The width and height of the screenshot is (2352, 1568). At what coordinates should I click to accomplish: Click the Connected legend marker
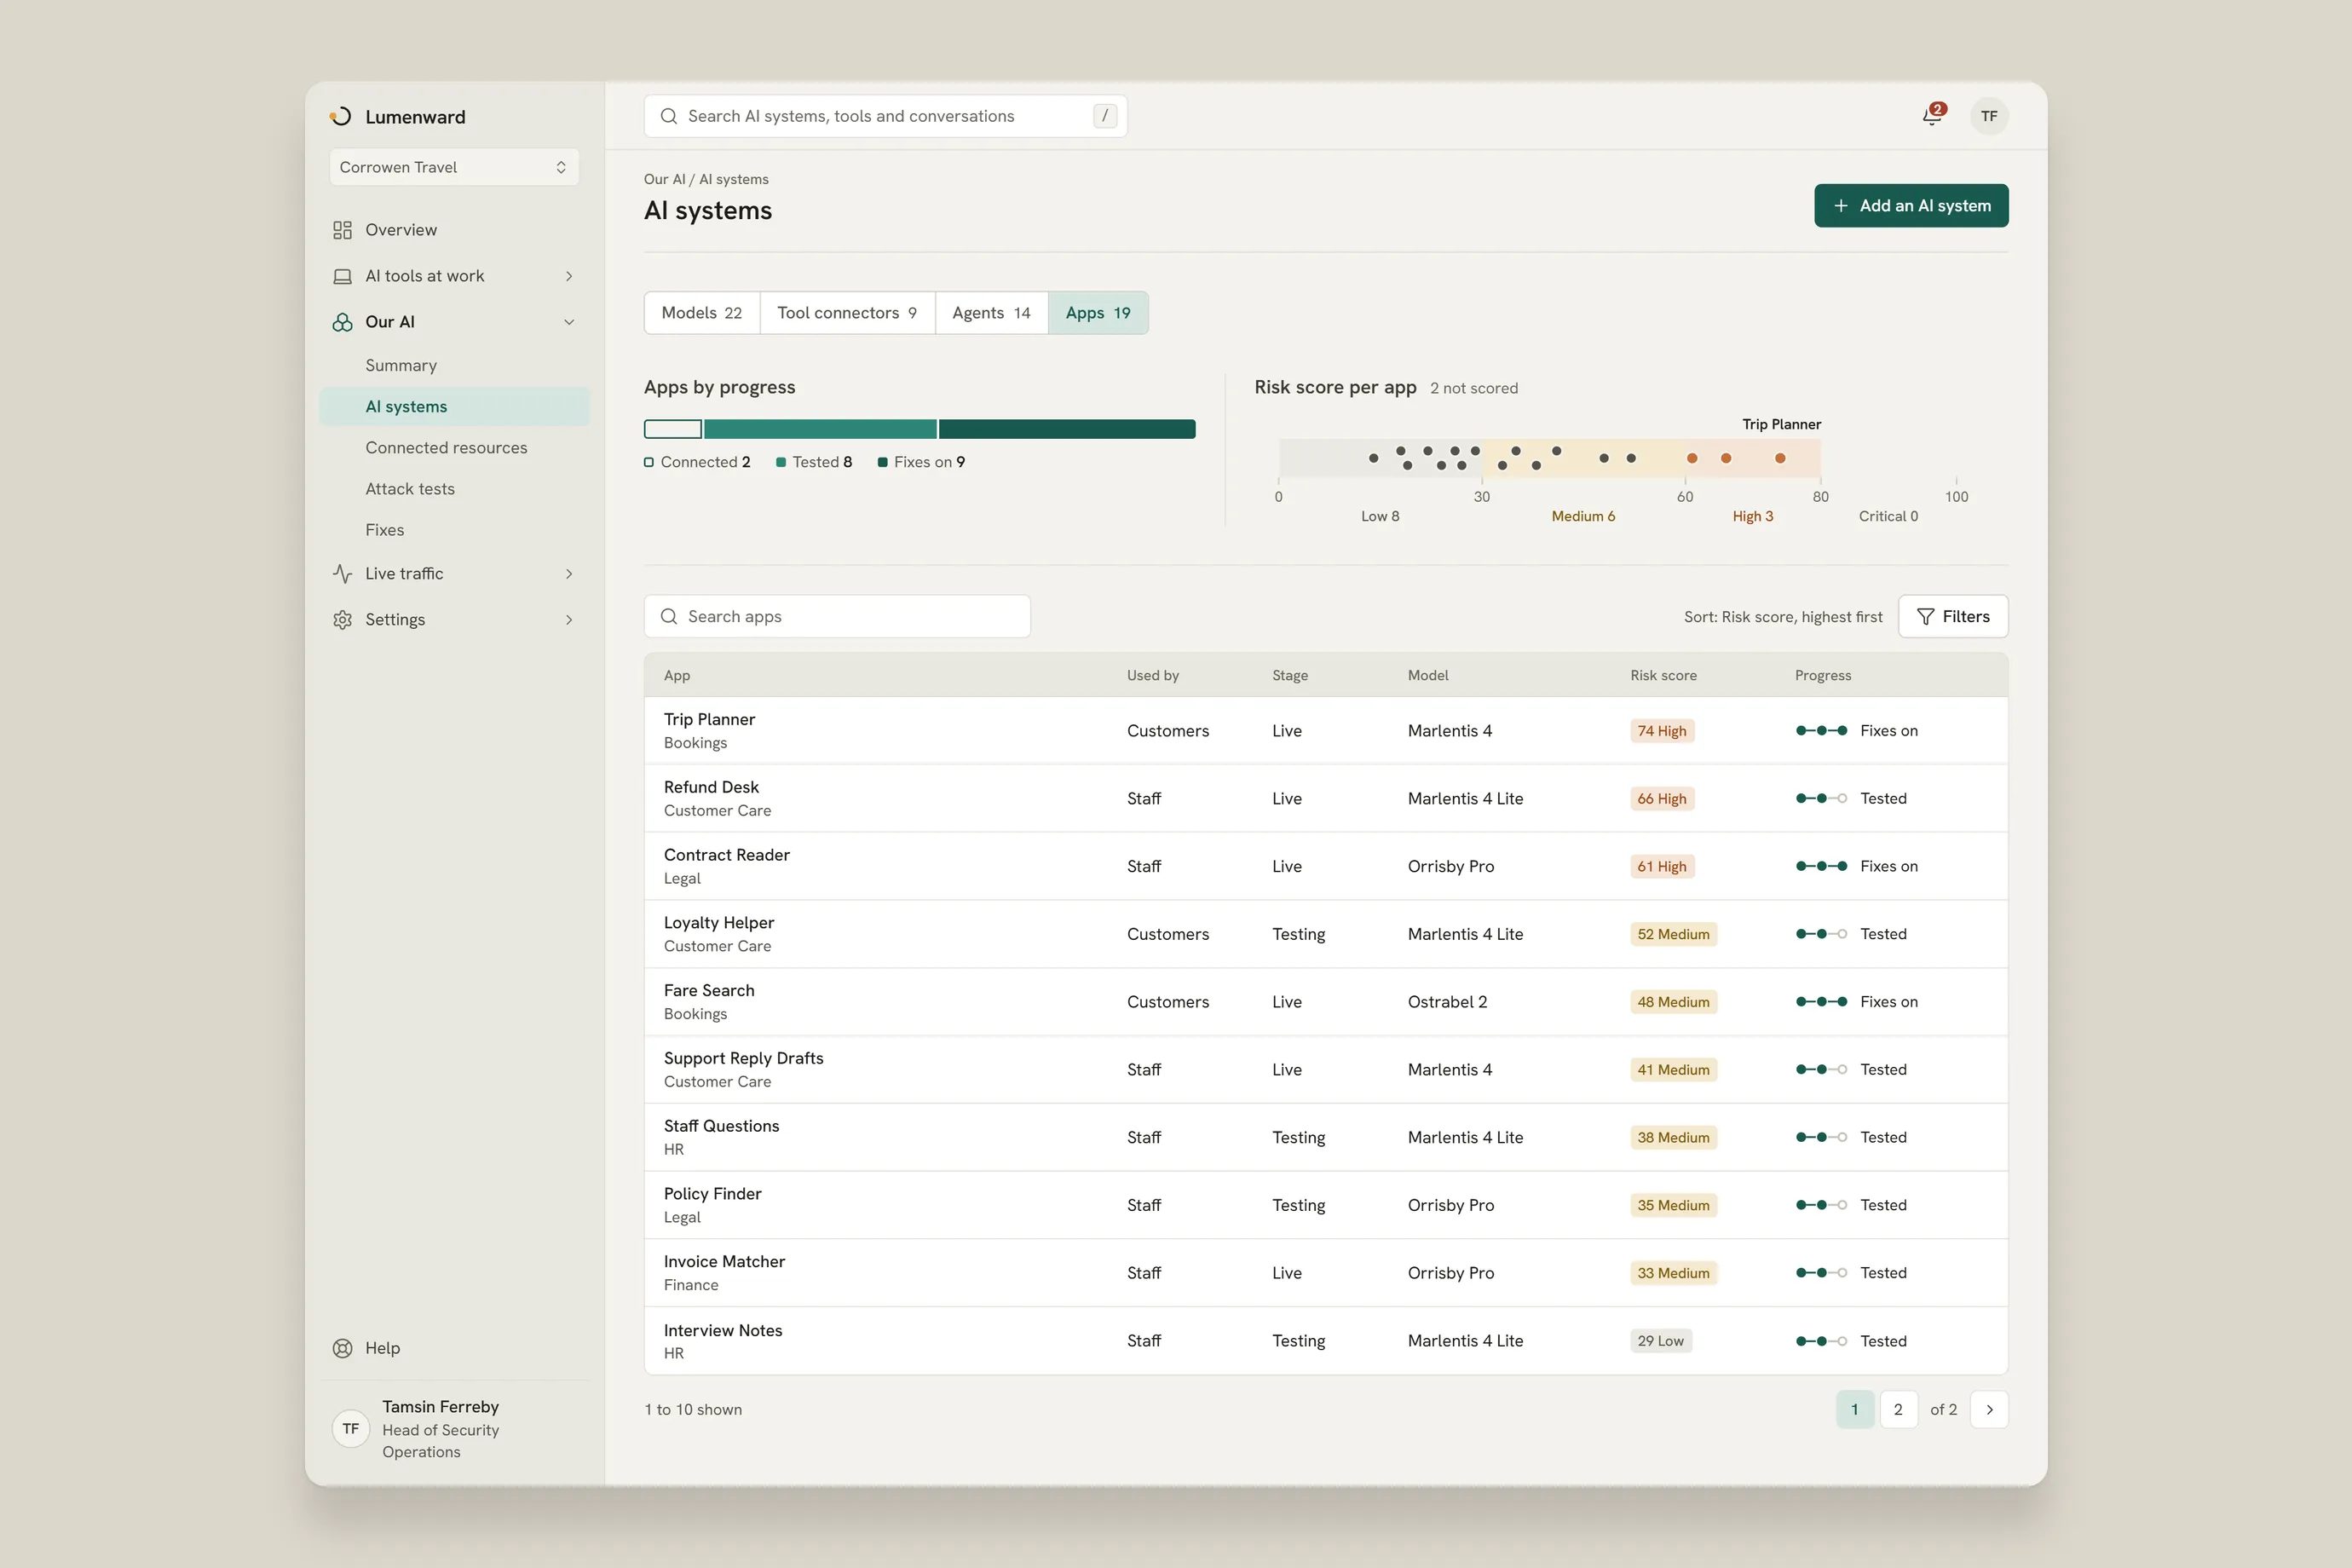coord(649,462)
